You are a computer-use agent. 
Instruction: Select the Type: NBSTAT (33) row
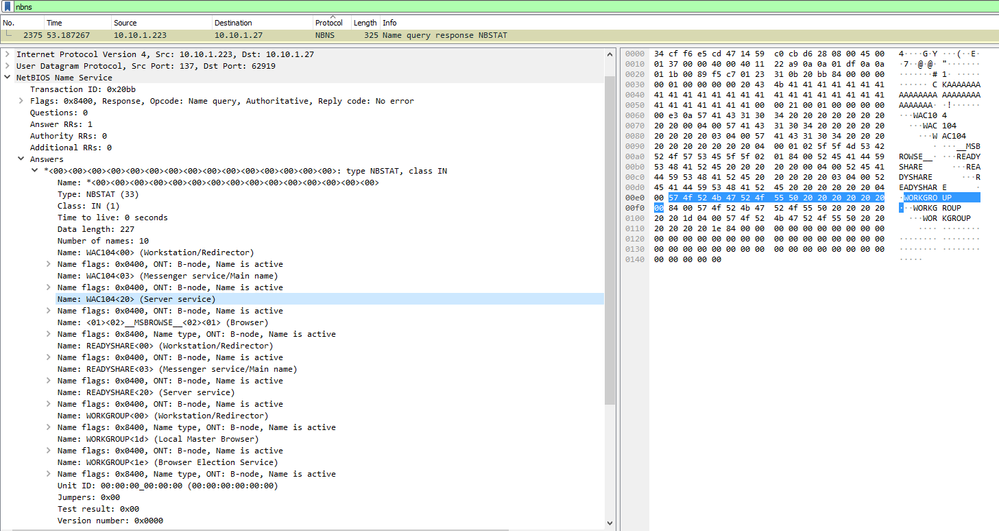tap(97, 194)
